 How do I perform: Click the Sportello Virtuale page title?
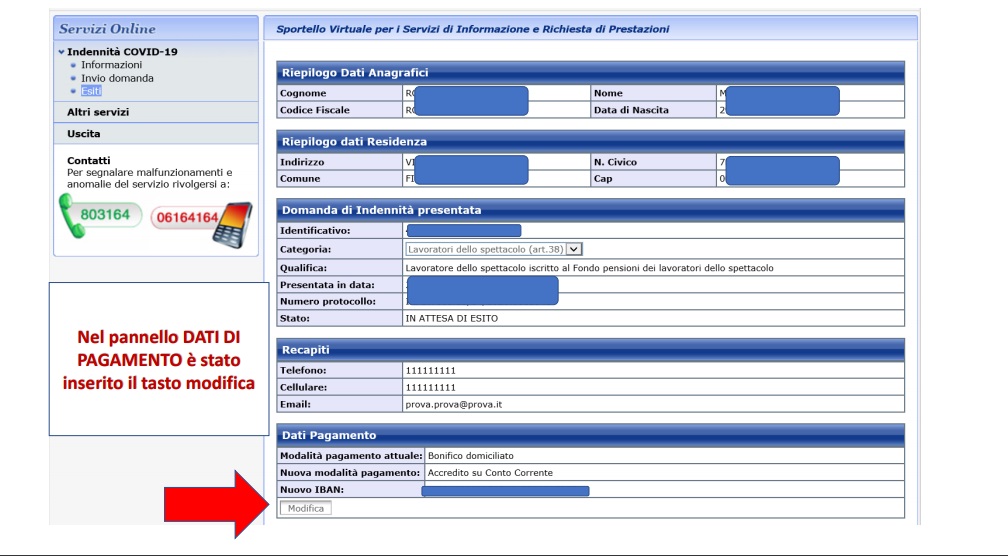472,29
